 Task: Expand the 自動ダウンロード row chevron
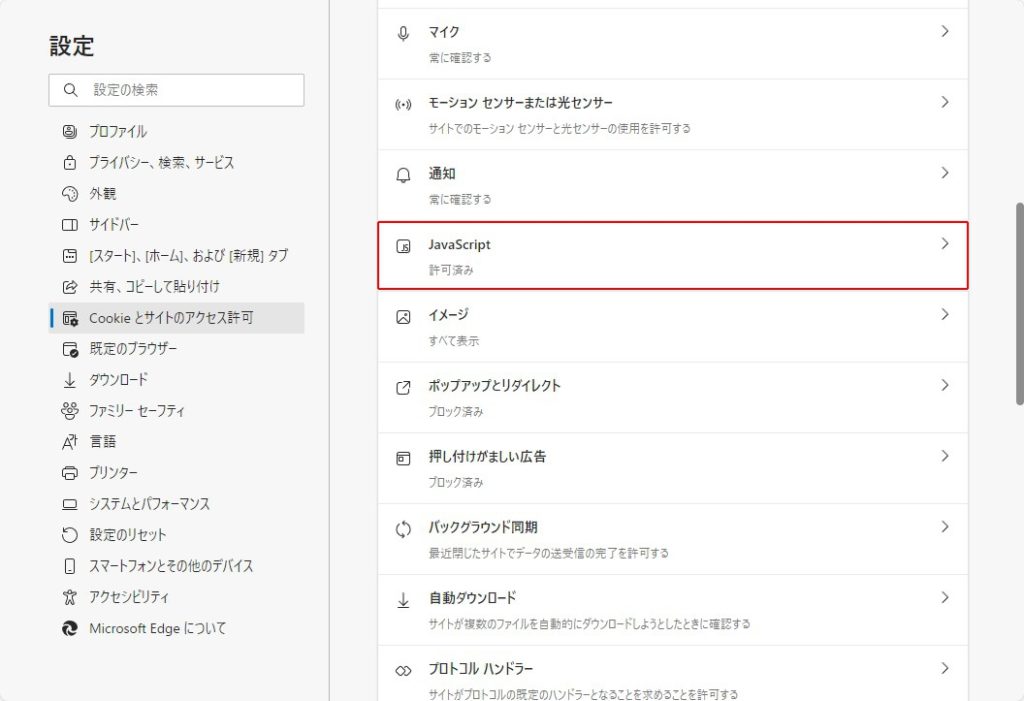click(x=945, y=598)
